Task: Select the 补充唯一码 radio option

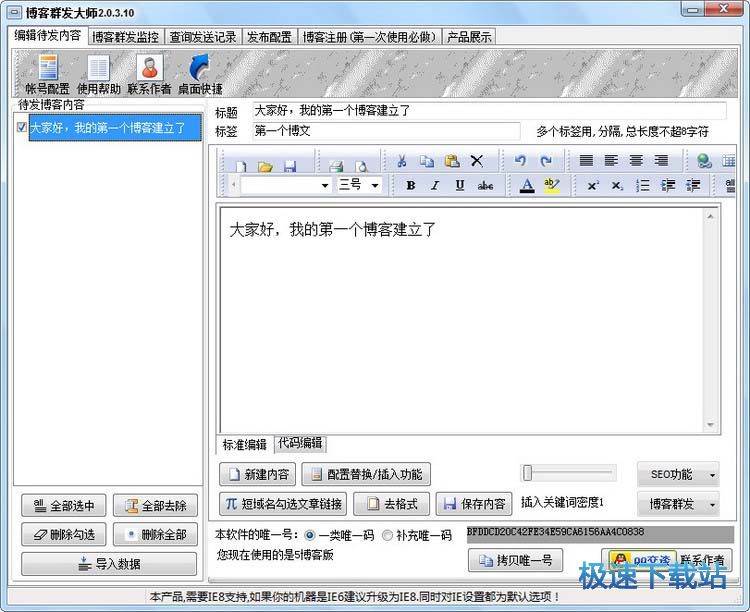Action: click(386, 535)
